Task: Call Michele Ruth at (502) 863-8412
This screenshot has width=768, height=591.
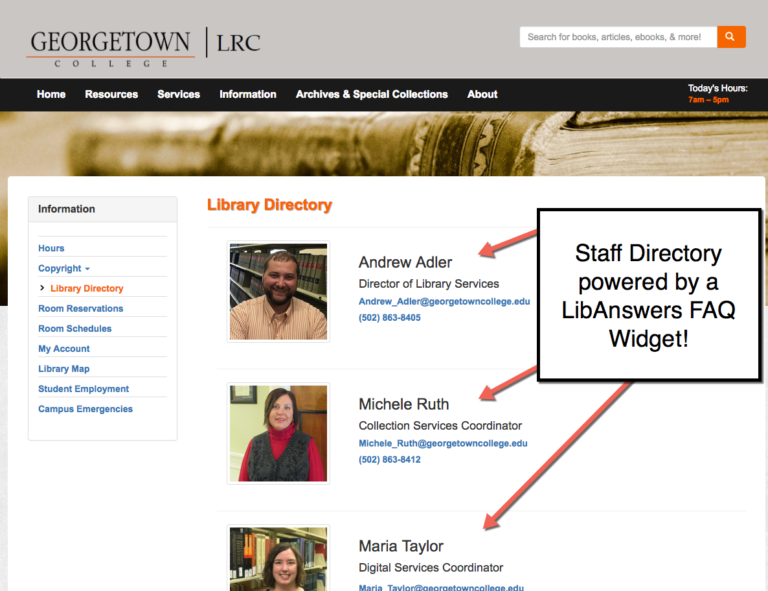Action: coord(389,460)
